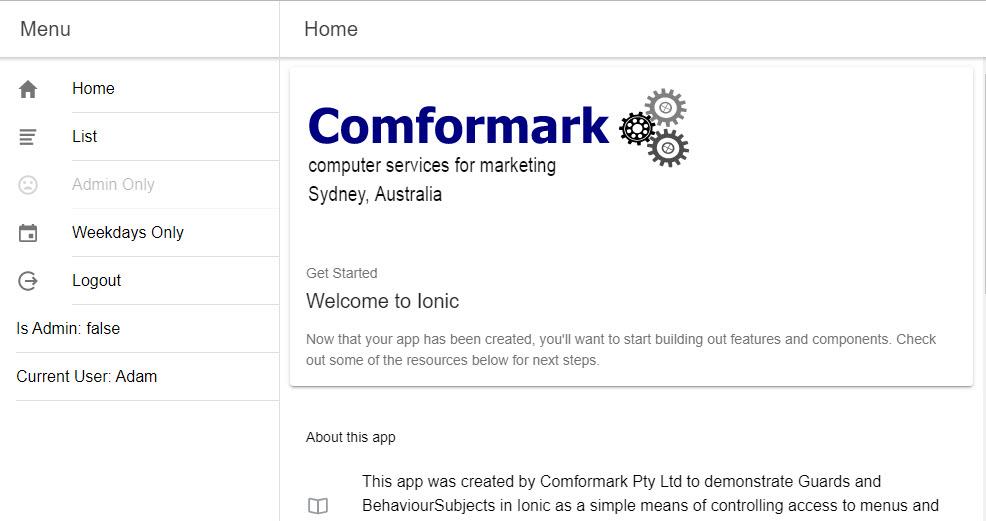Click the Comformark logo image

tap(499, 146)
